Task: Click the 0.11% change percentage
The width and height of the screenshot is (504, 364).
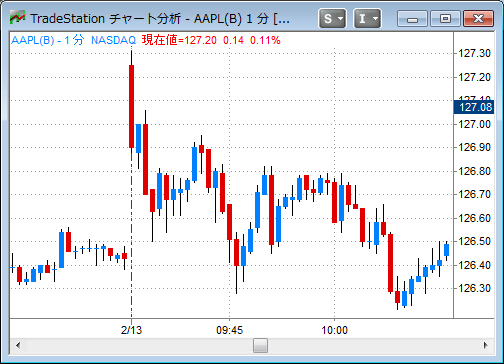Action: [265, 40]
